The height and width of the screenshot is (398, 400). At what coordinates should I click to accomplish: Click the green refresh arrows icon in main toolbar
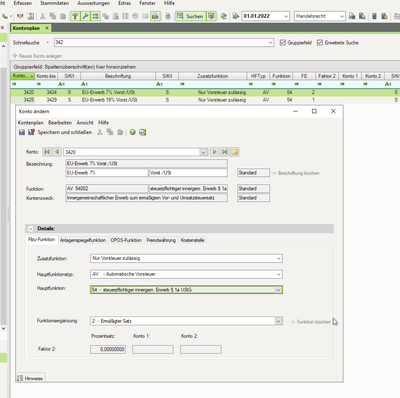click(x=224, y=16)
